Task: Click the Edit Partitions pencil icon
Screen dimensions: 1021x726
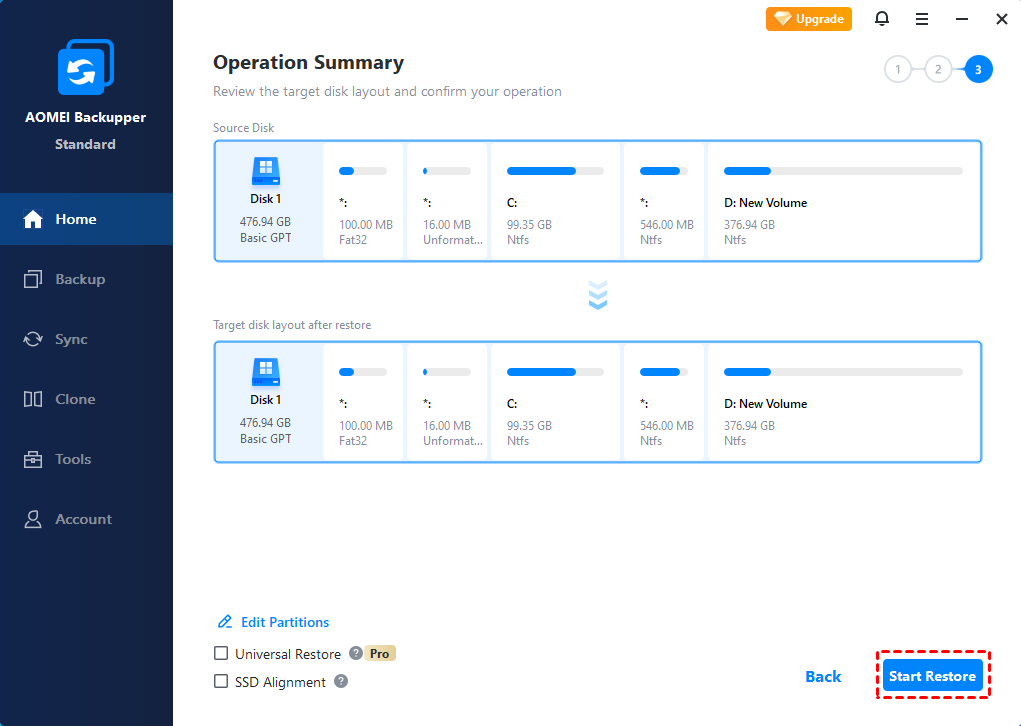Action: point(225,622)
